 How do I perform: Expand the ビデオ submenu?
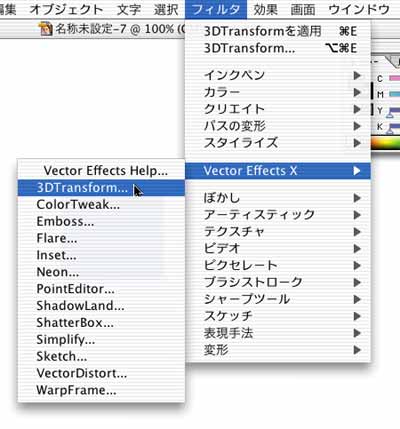(x=278, y=249)
